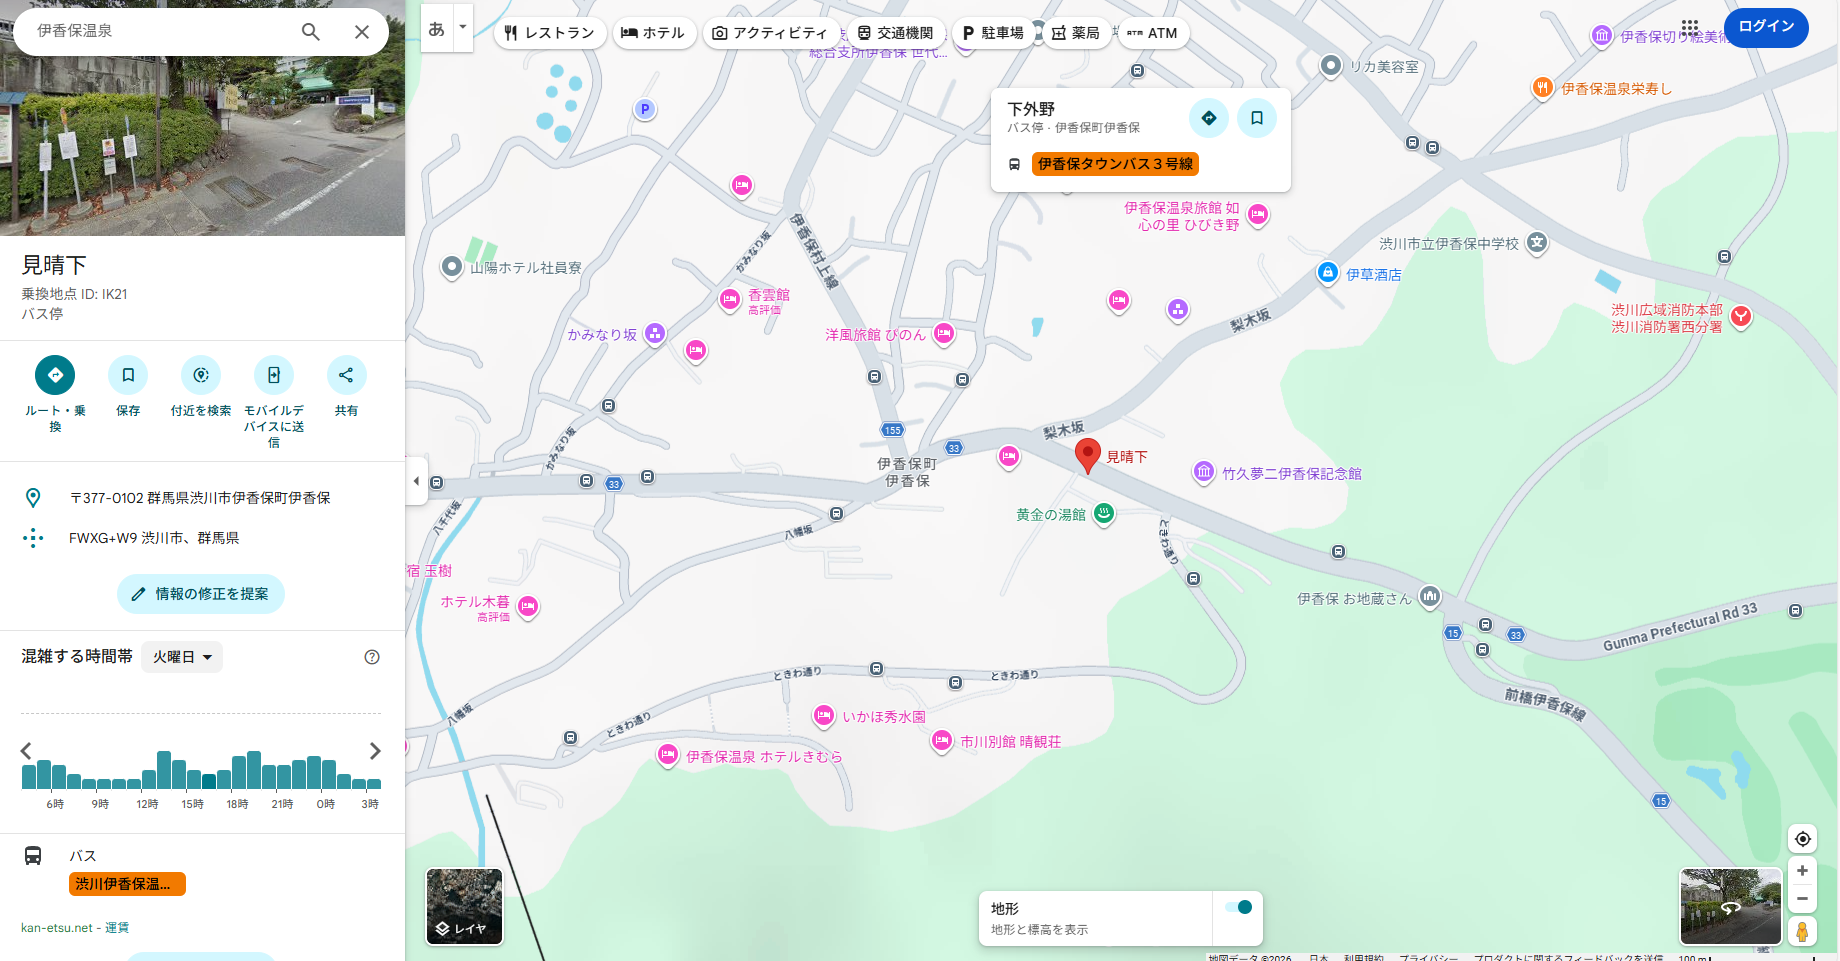Click 情報の修正を提案 button
The image size is (1840, 961).
point(200,593)
